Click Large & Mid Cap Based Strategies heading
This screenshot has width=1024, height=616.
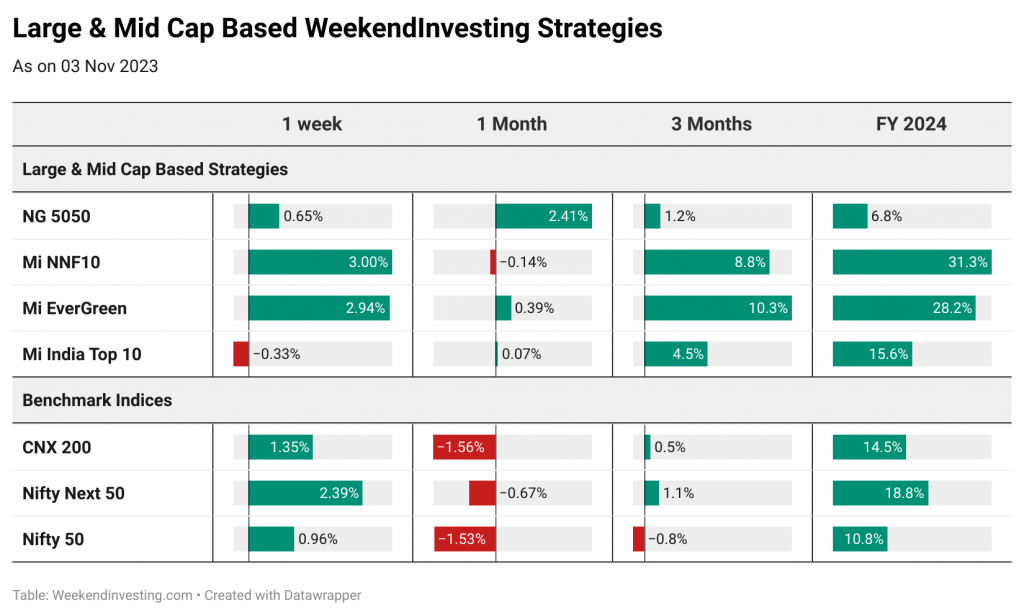click(x=155, y=169)
